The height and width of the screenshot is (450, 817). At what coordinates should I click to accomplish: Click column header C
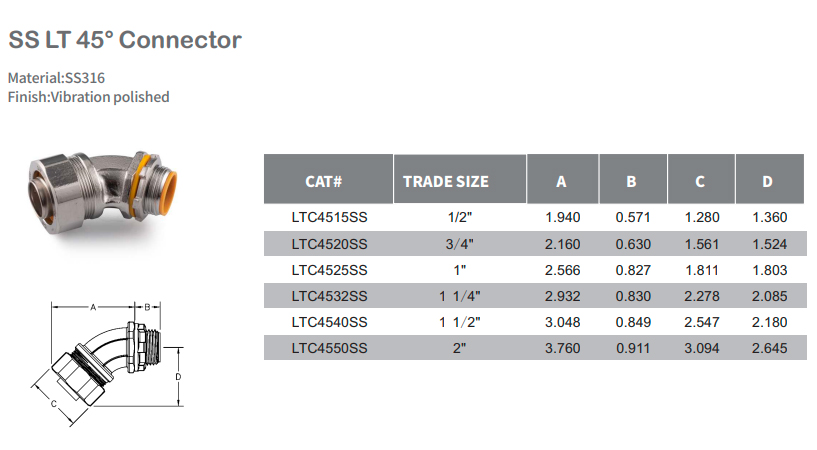(701, 179)
